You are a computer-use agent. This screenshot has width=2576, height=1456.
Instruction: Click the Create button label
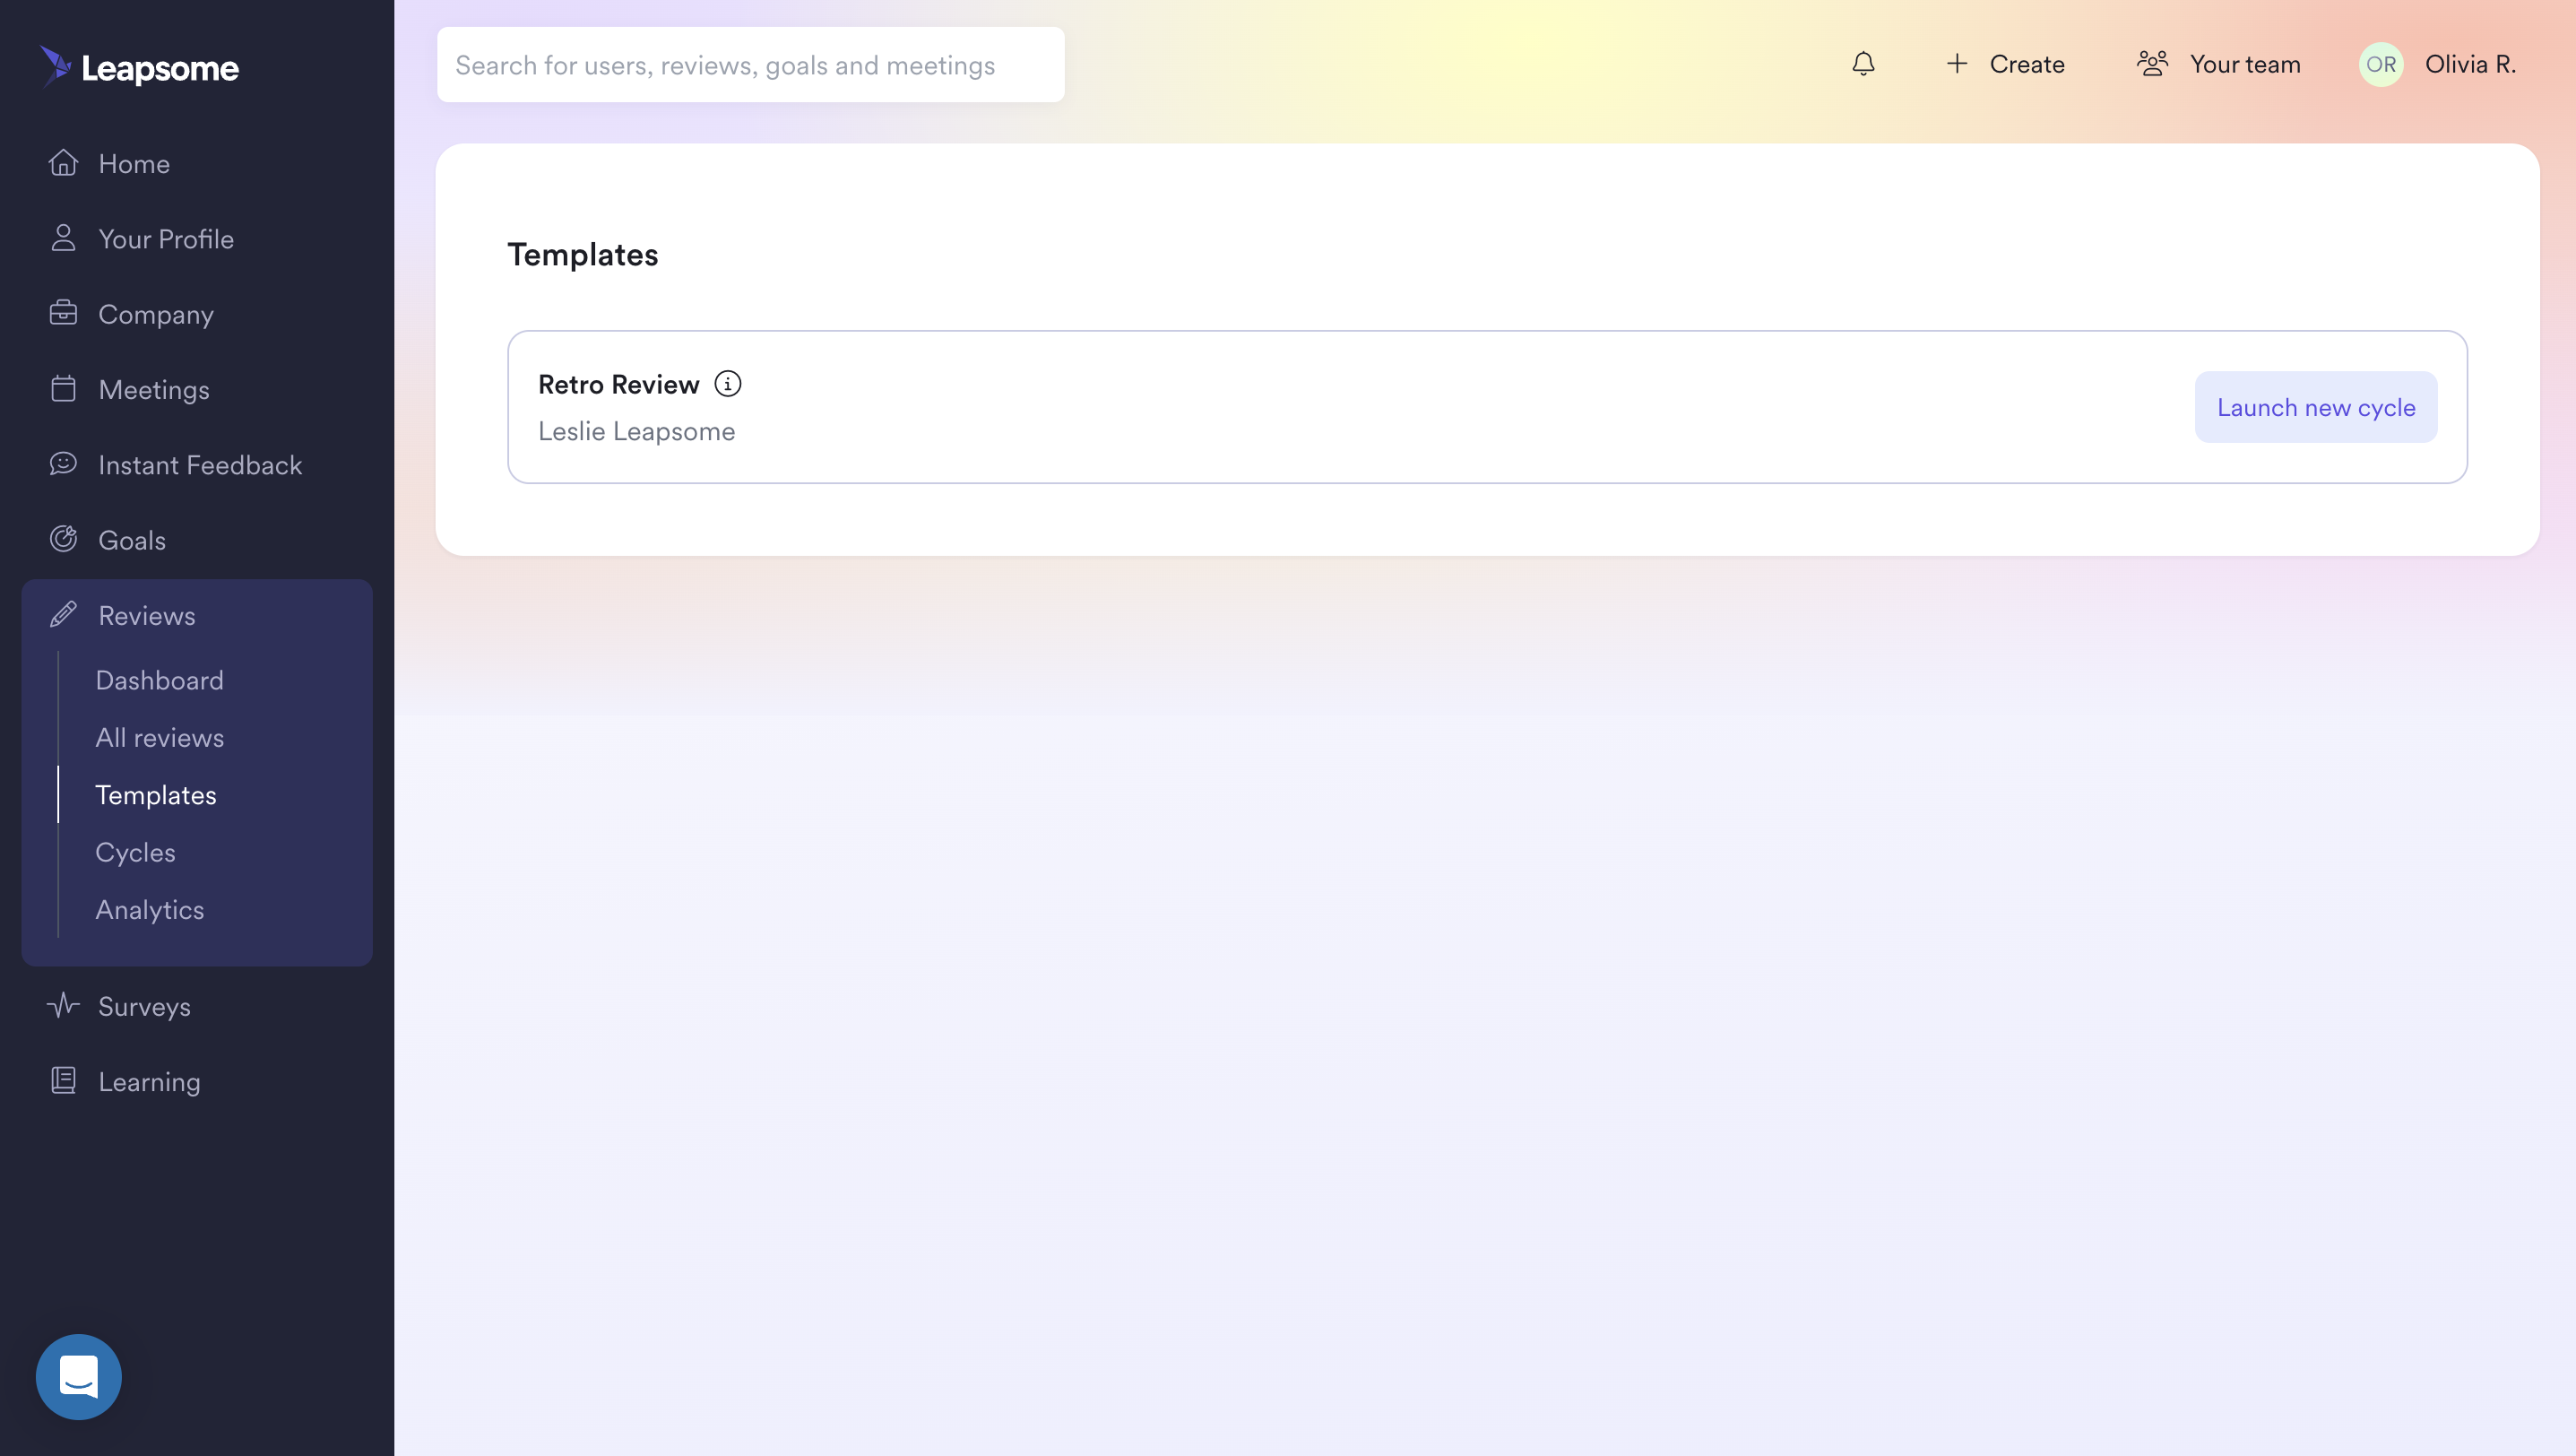click(2026, 64)
